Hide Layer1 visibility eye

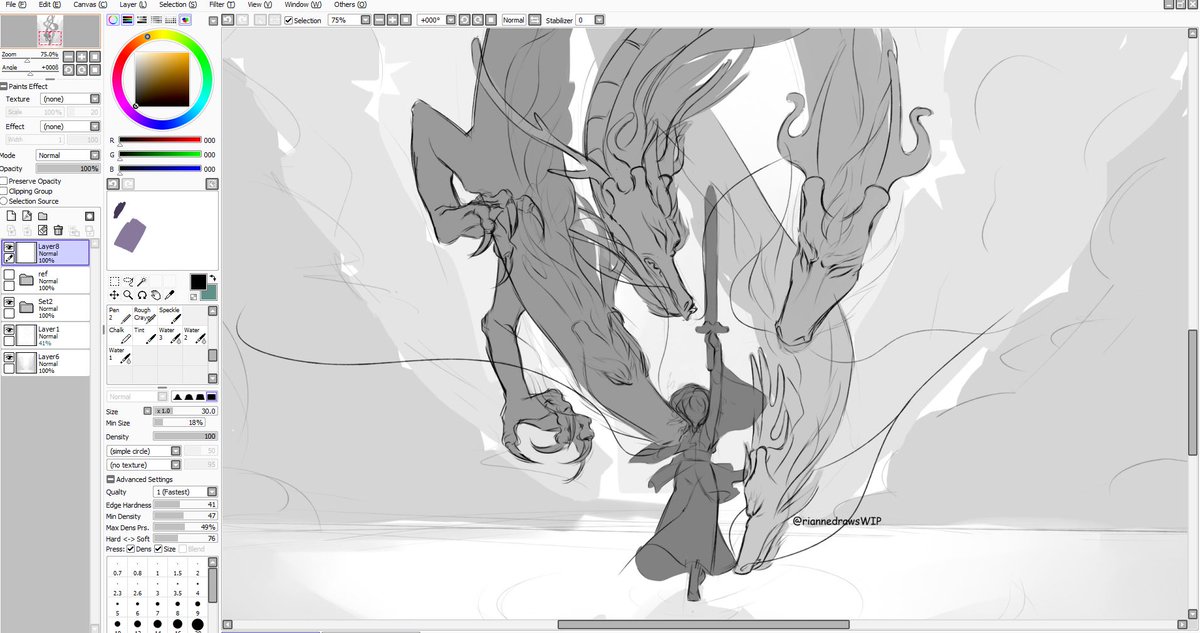pos(9,330)
